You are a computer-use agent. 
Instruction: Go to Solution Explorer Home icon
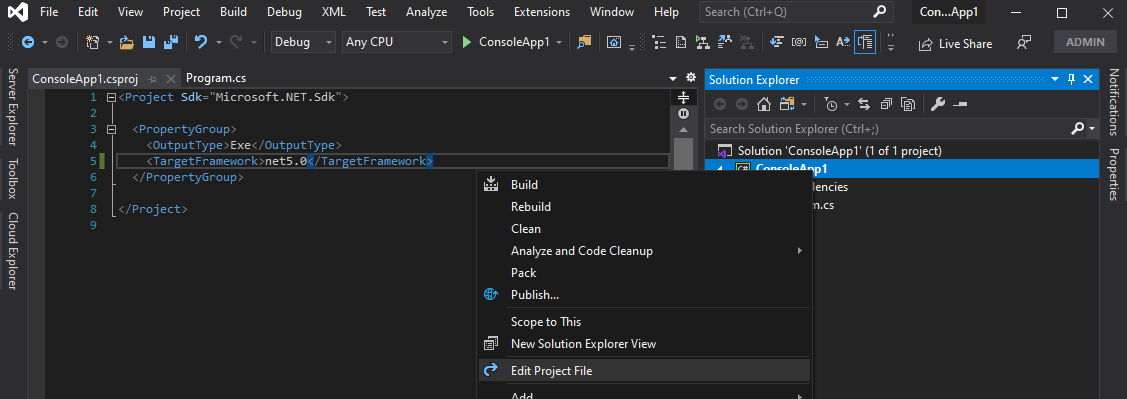pyautogui.click(x=764, y=105)
